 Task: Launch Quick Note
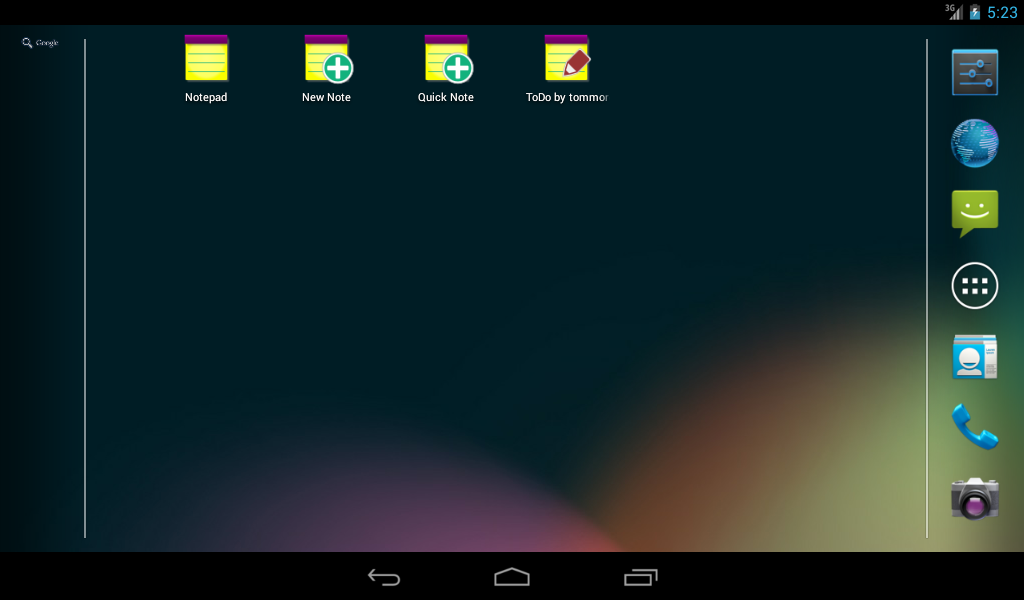(x=446, y=62)
